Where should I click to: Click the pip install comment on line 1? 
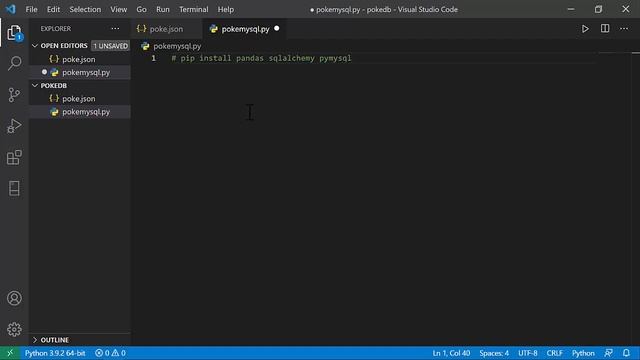click(261, 58)
